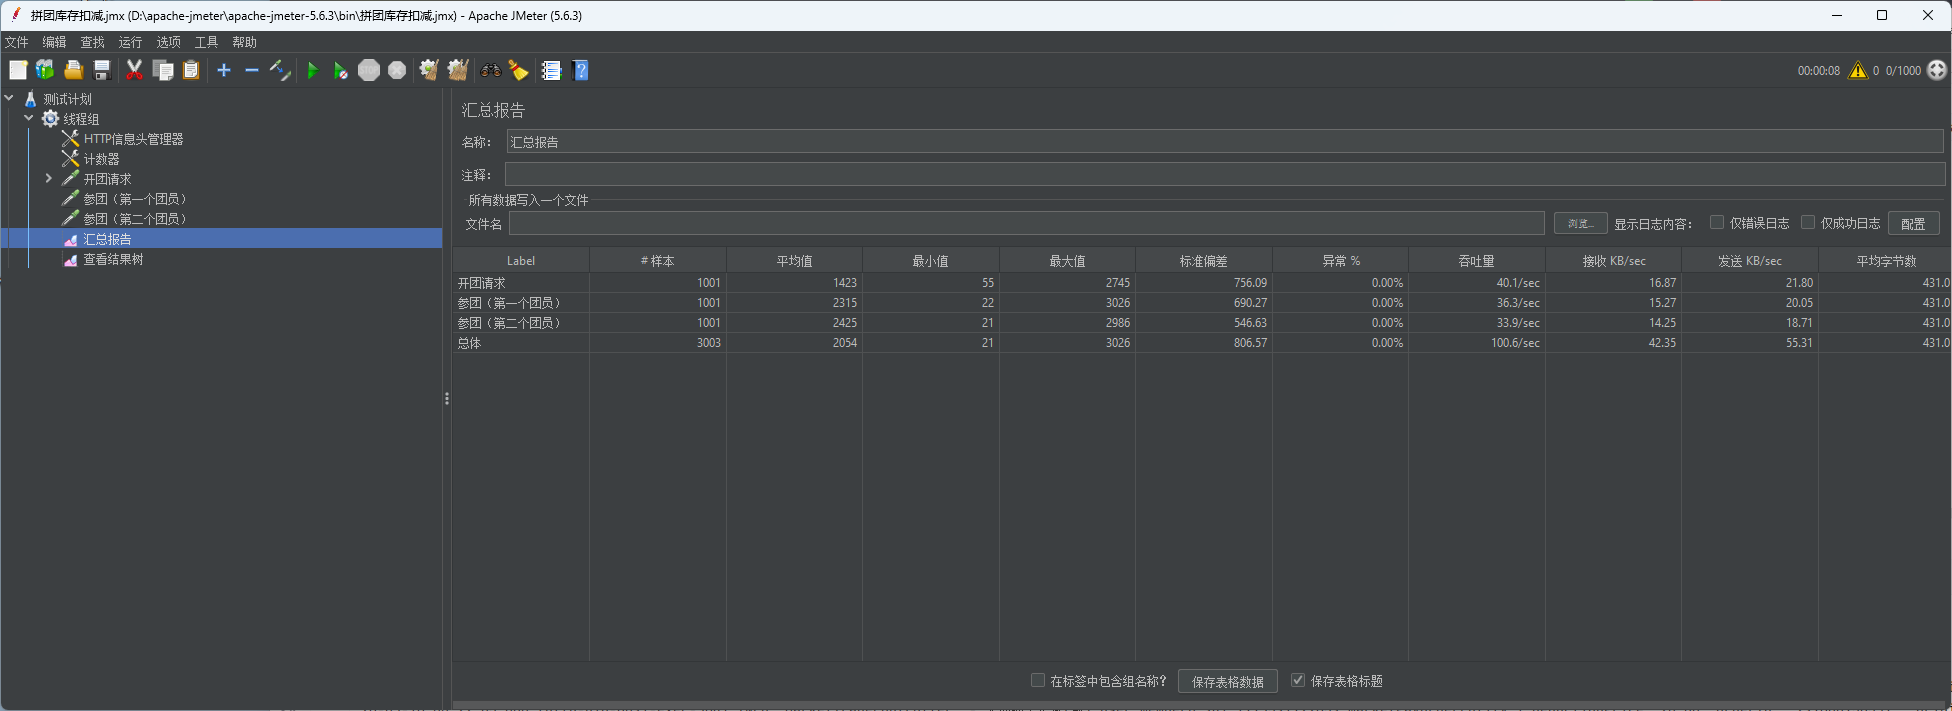Viewport: 1952px width, 711px height.
Task: Click the binoculars Search icon
Action: 490,70
